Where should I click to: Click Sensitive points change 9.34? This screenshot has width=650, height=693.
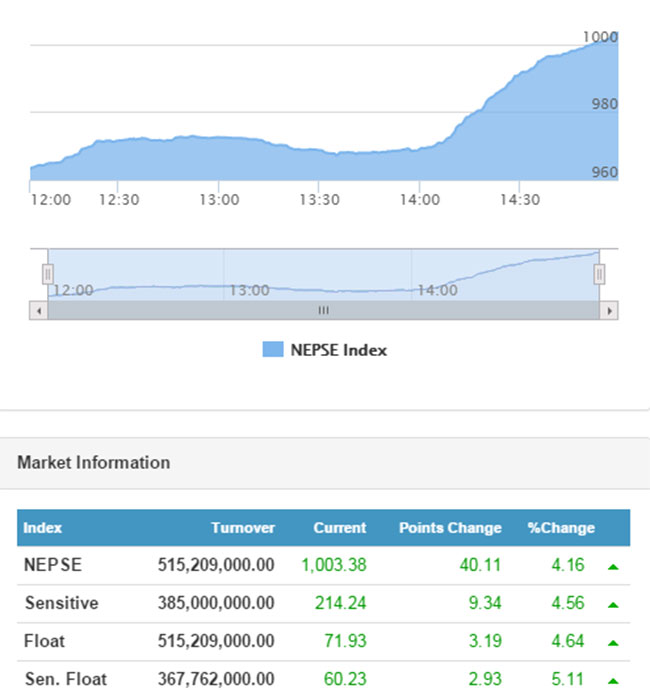485,603
